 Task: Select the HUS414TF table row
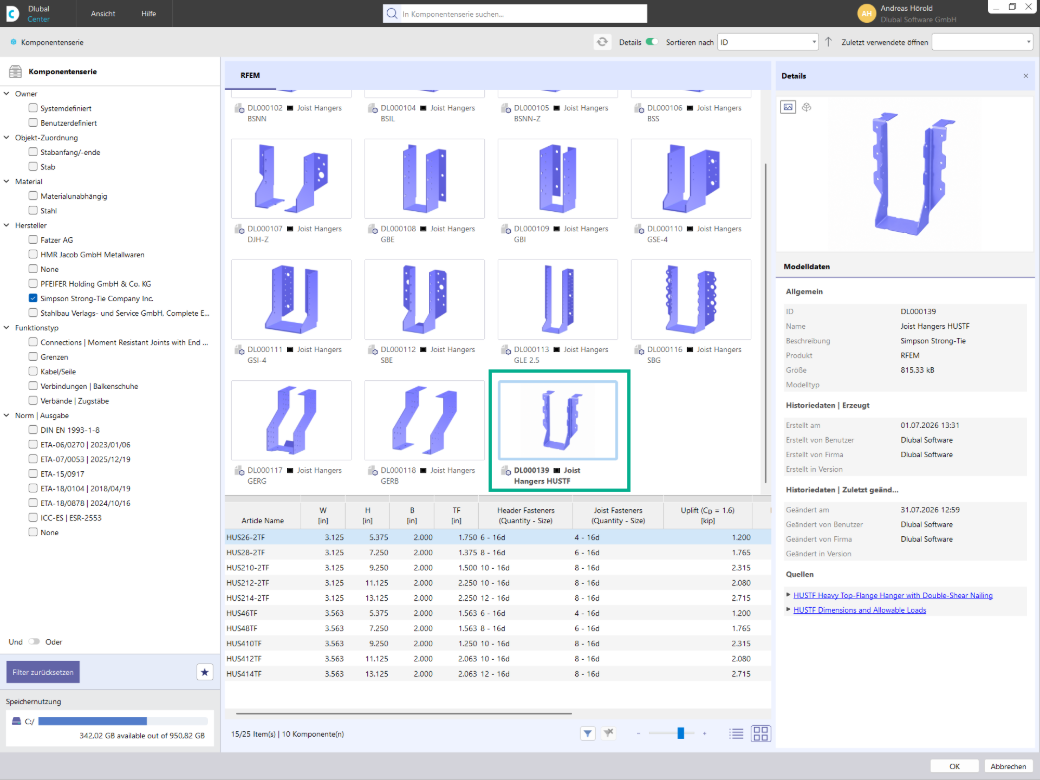point(498,673)
